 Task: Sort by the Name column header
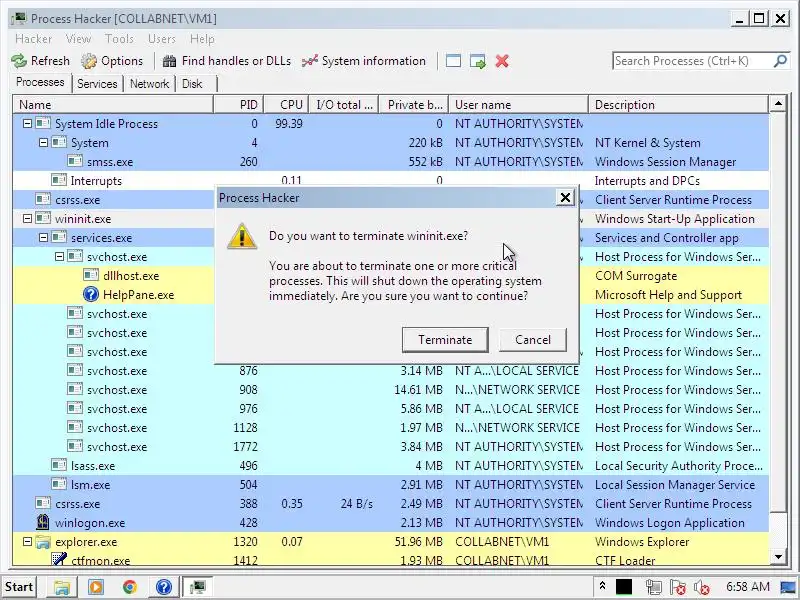113,105
